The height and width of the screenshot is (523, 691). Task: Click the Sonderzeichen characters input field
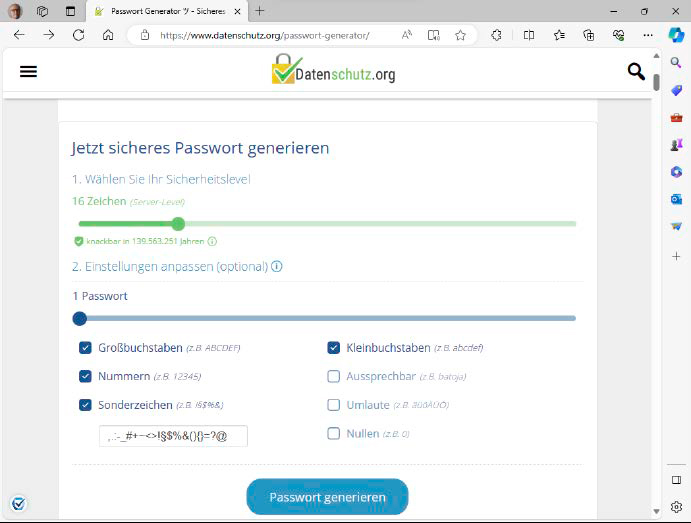[173, 436]
